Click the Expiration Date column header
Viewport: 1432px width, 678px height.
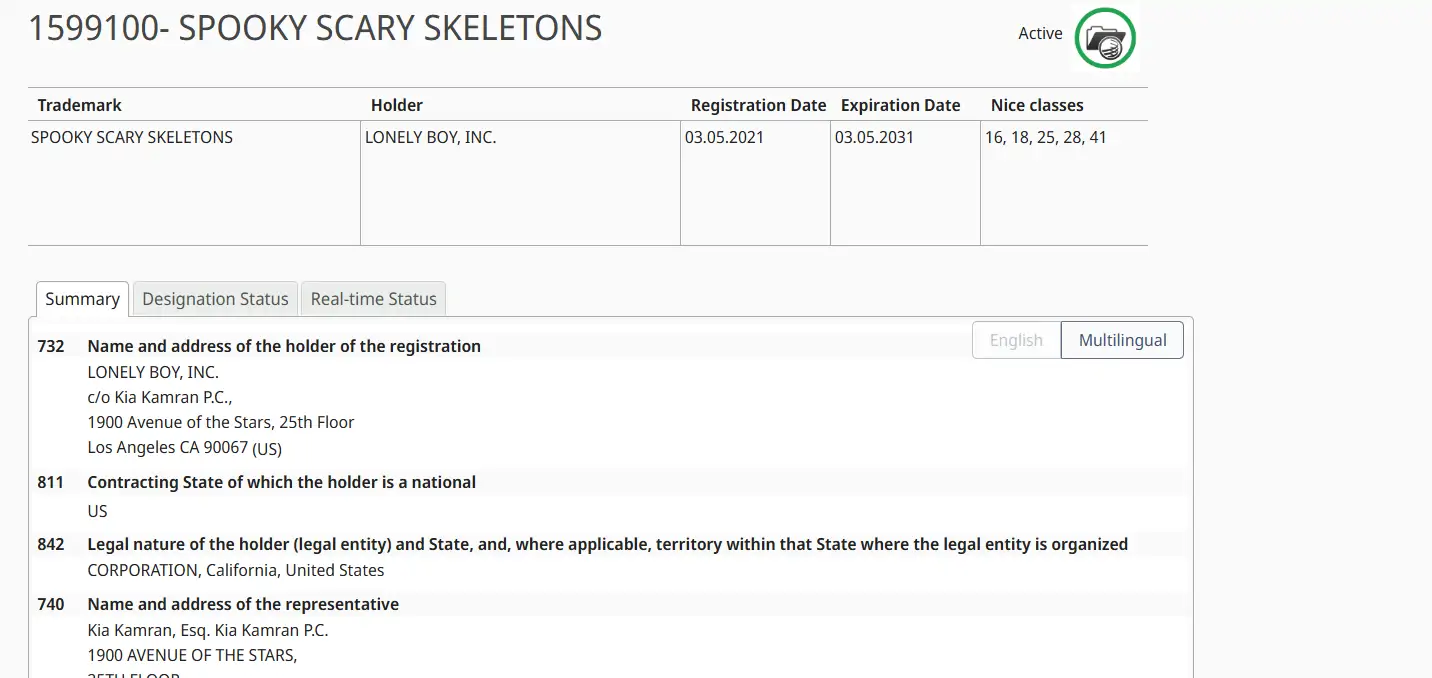[x=900, y=105]
